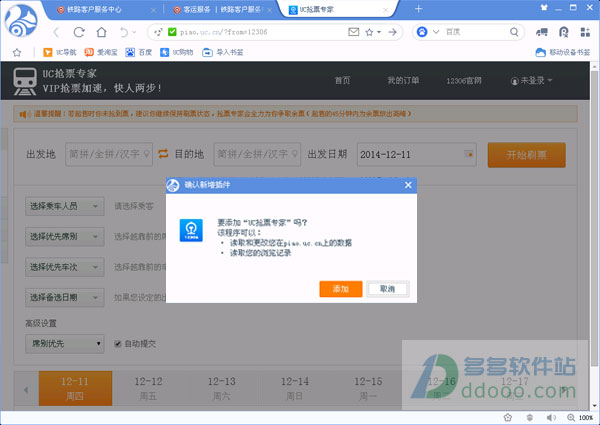Open the UC购物 bookmark
The image size is (600, 425).
(x=177, y=52)
